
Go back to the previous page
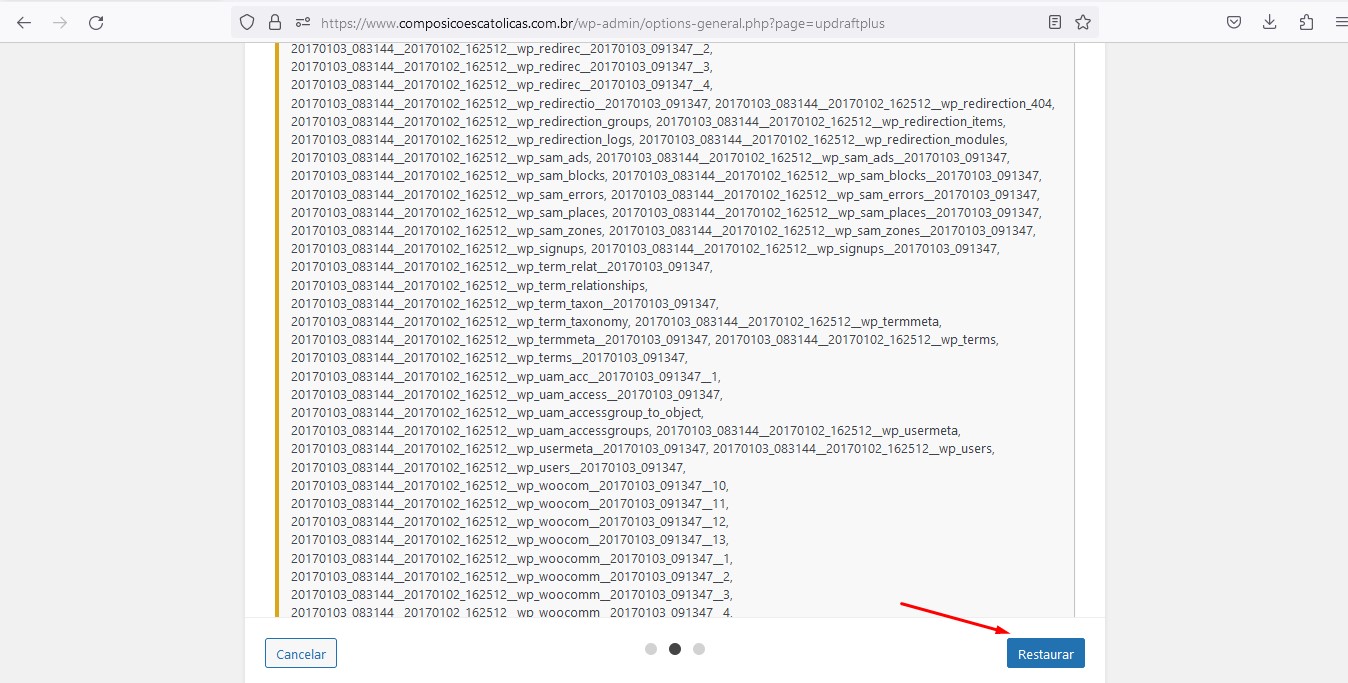[24, 22]
